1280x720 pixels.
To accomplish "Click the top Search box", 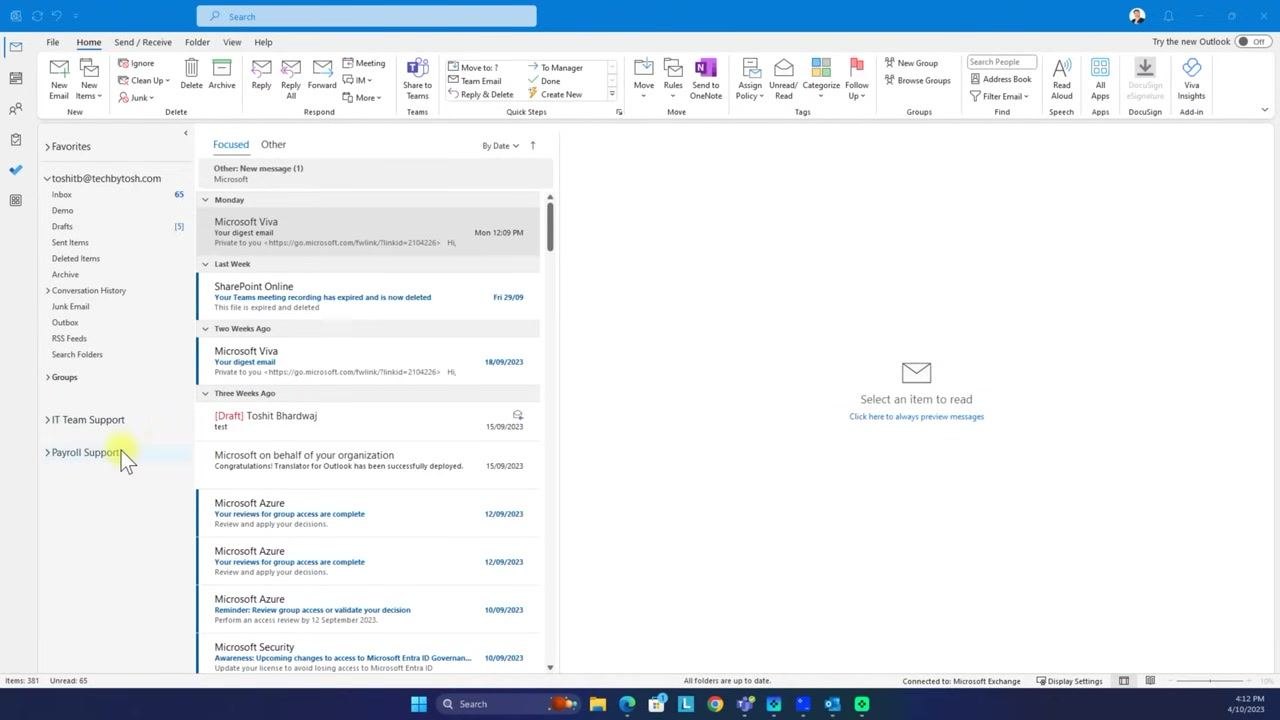I will [x=366, y=16].
